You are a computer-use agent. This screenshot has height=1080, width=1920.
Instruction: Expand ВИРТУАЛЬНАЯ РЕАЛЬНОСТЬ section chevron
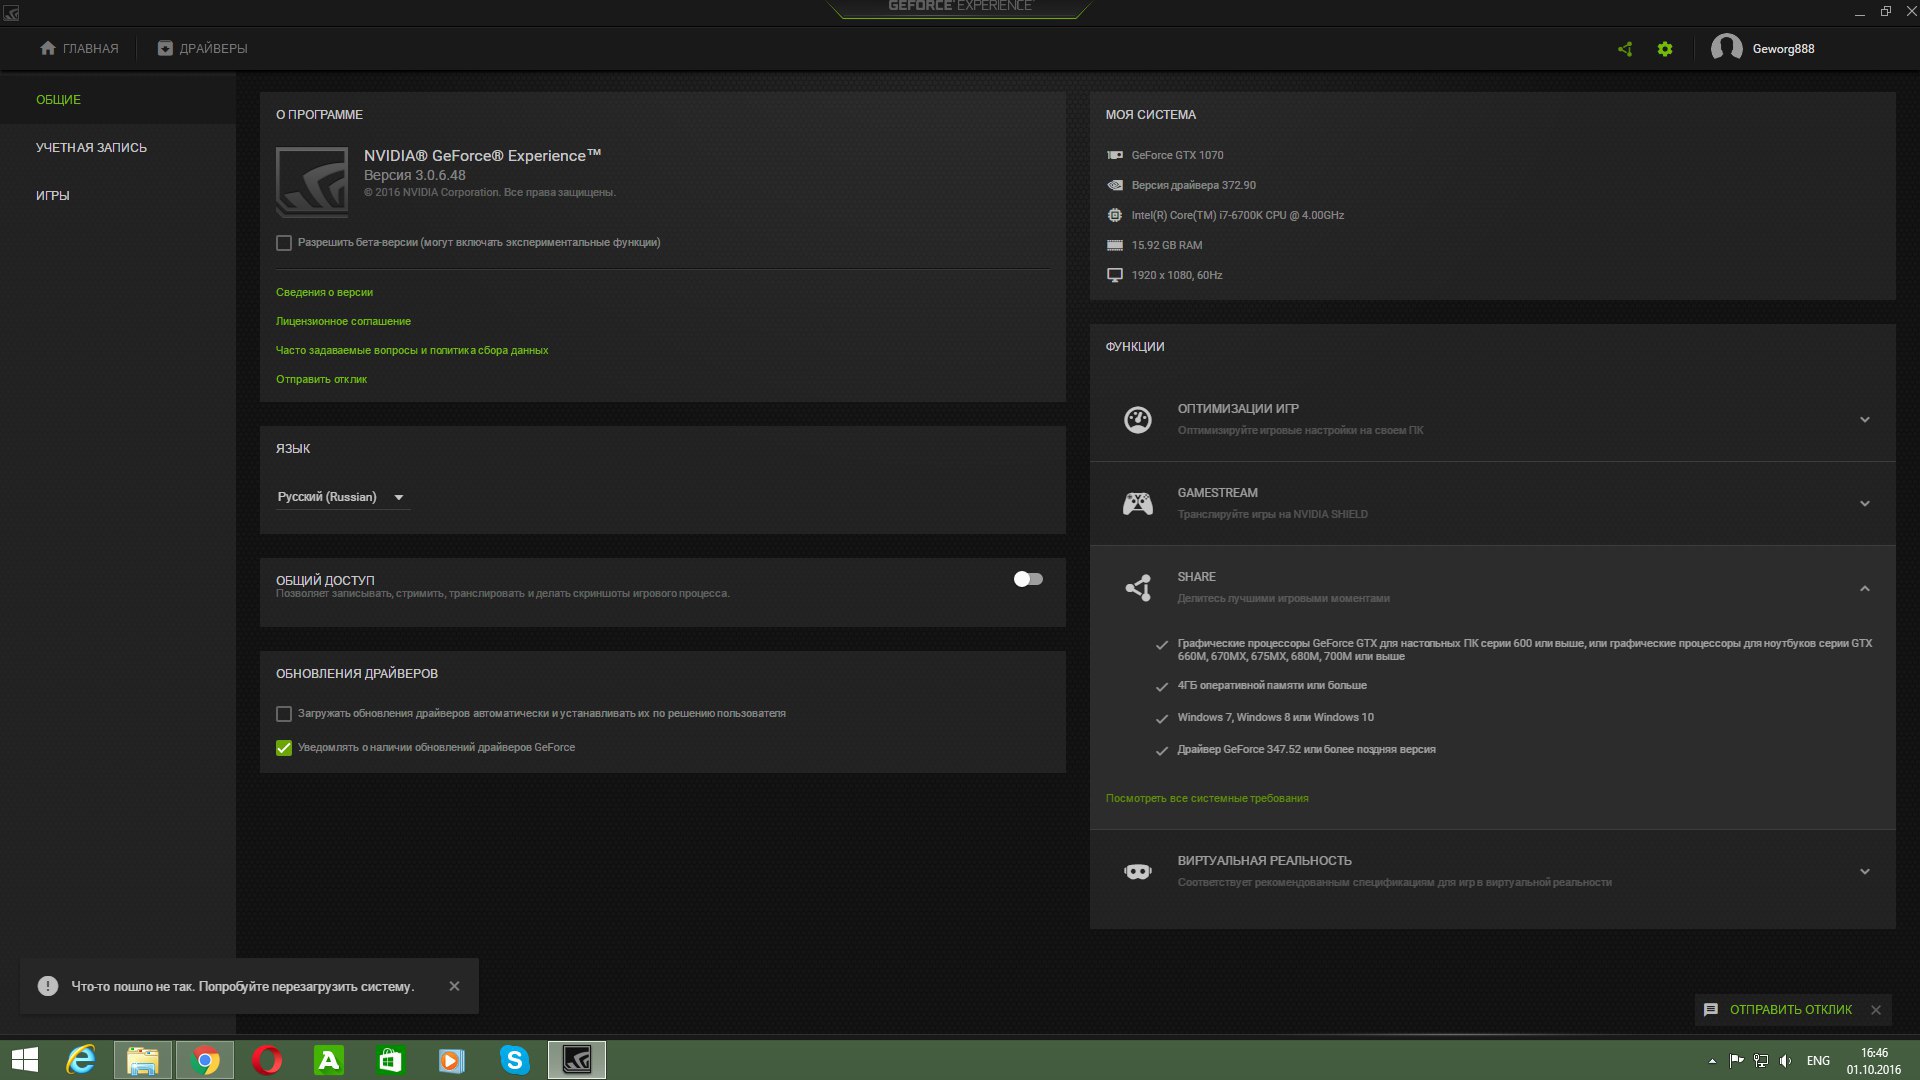tap(1865, 872)
